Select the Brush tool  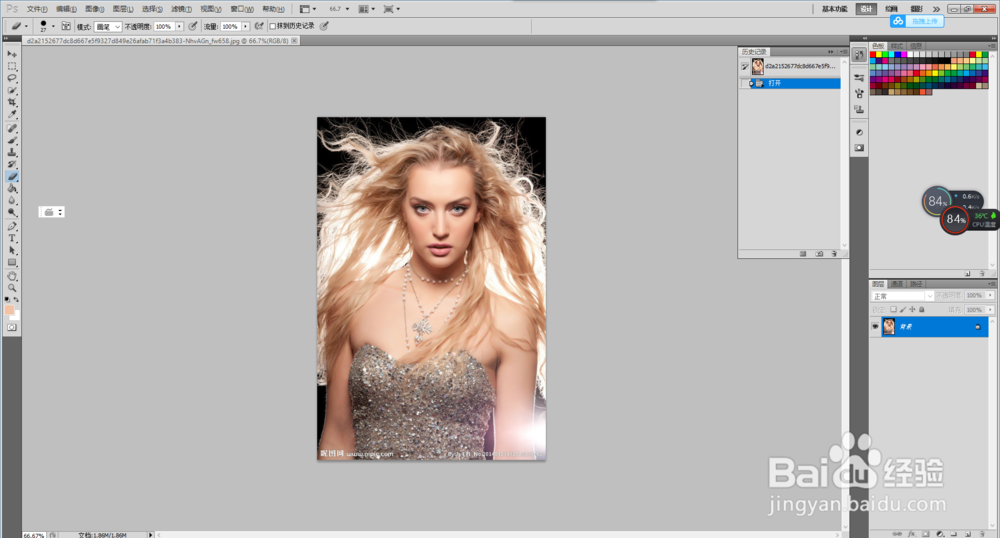point(11,140)
